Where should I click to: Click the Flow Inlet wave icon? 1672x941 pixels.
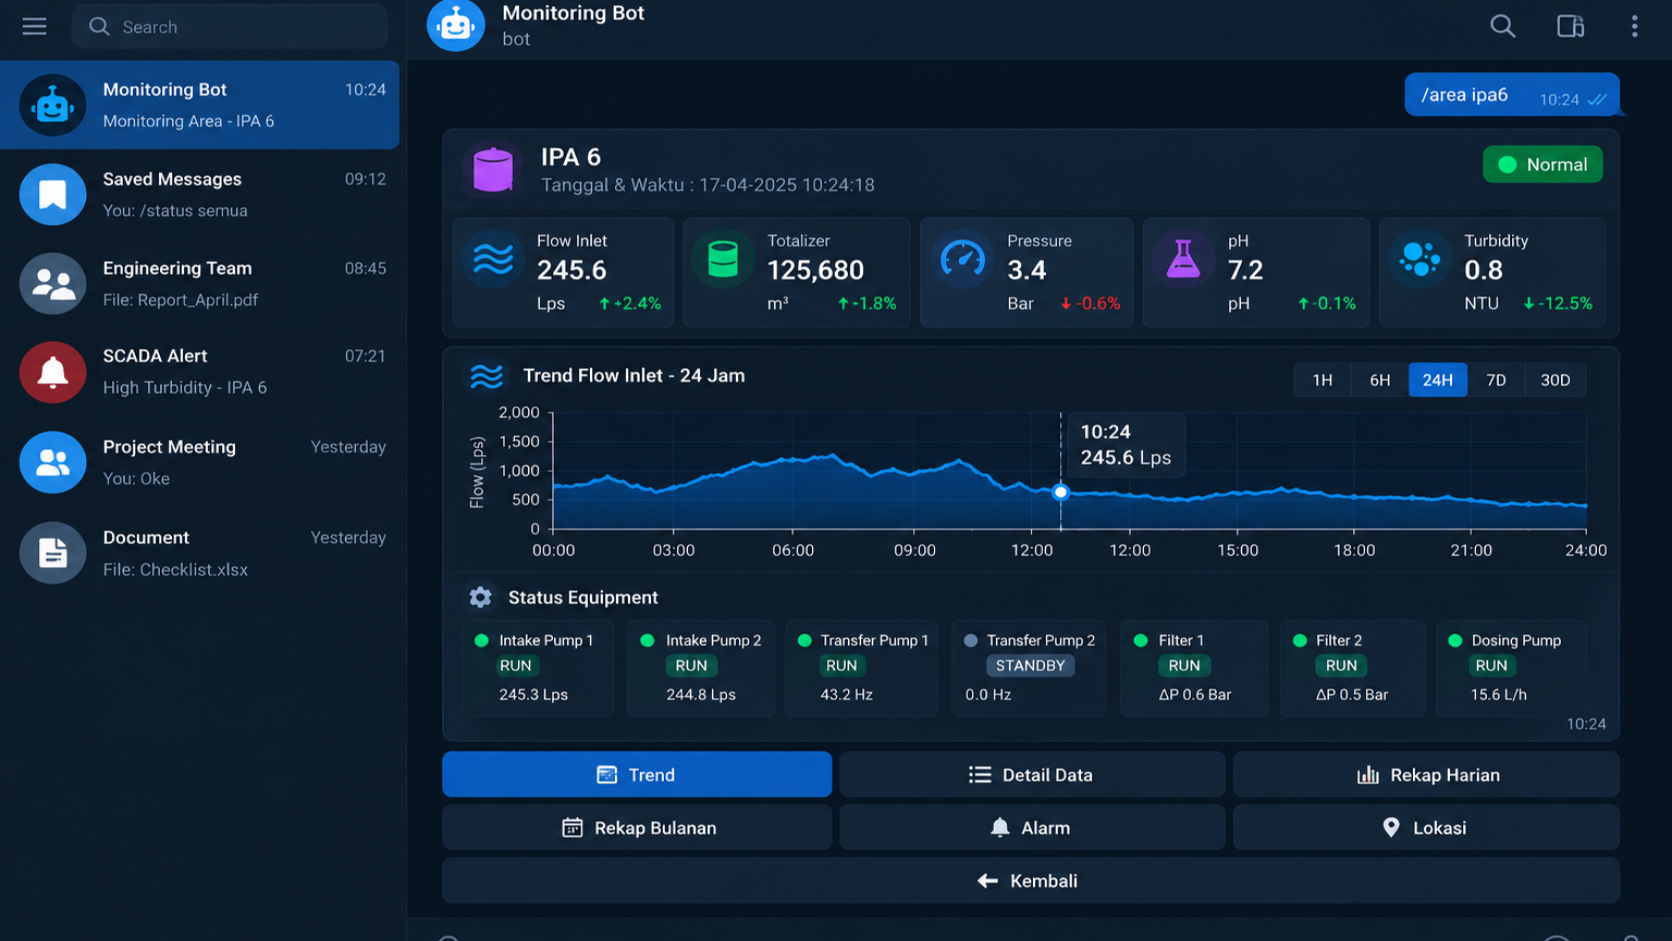493,259
